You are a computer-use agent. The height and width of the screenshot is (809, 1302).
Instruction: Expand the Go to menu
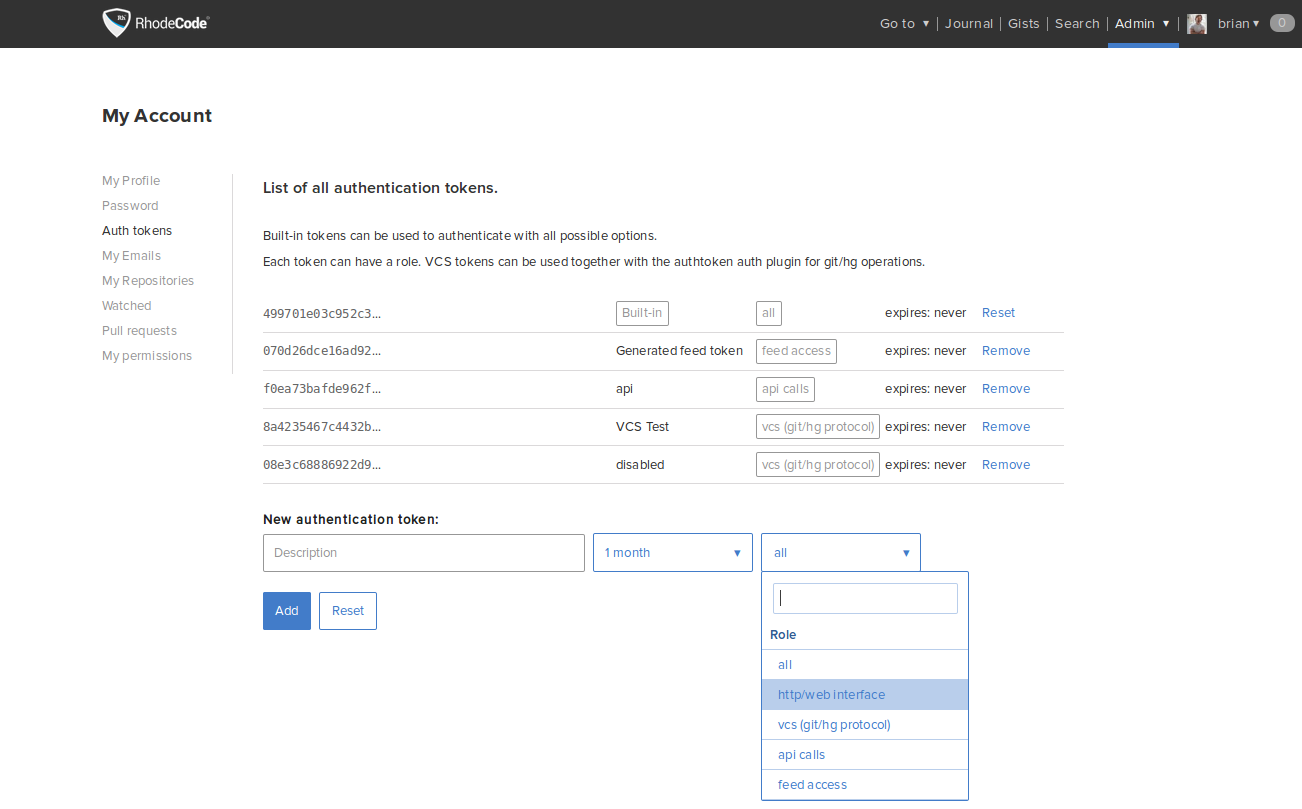pos(904,24)
